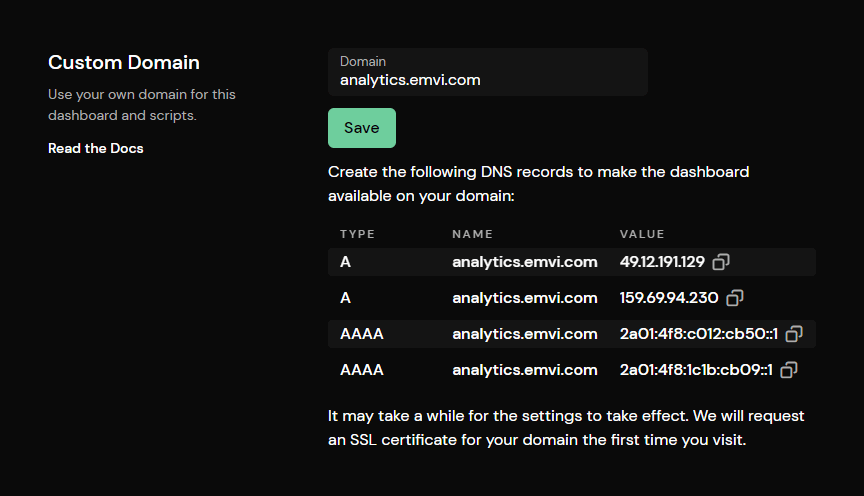Copy the 49.12.191.129 IP address value
Viewport: 864px width, 496px height.
(721, 262)
